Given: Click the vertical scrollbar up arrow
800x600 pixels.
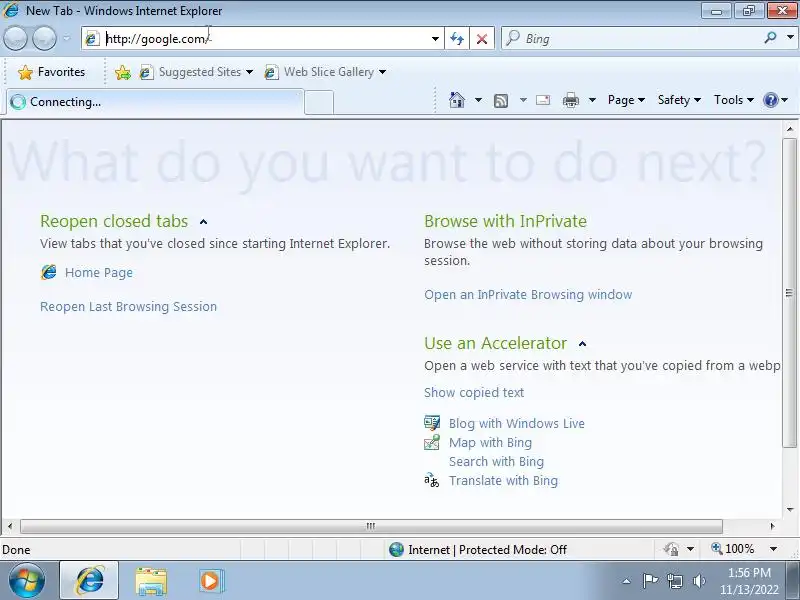Looking at the screenshot, I should click(790, 129).
